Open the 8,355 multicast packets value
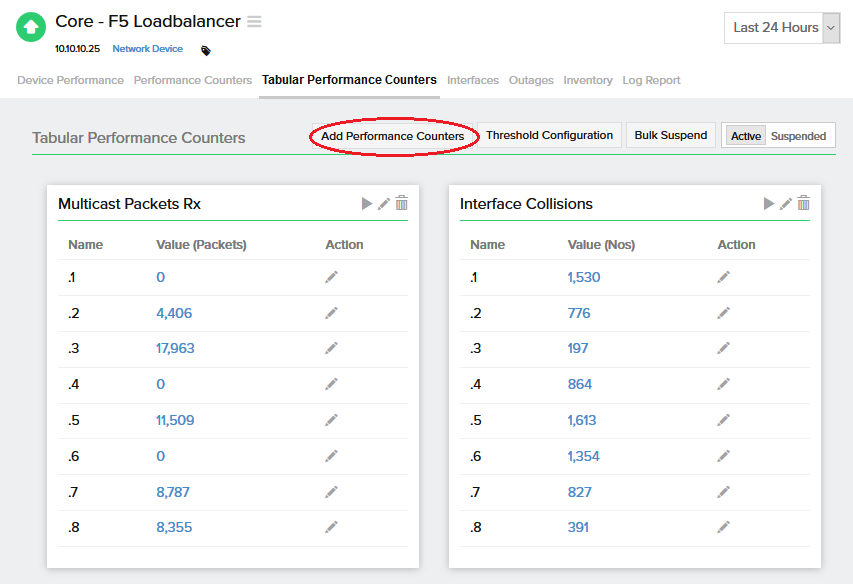 (x=174, y=527)
